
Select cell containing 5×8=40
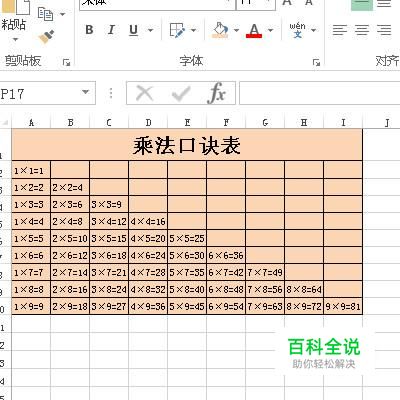[x=187, y=289]
